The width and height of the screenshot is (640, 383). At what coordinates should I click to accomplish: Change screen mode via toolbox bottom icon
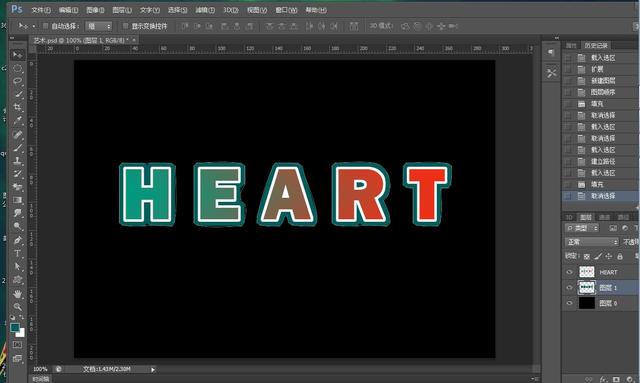[17, 359]
